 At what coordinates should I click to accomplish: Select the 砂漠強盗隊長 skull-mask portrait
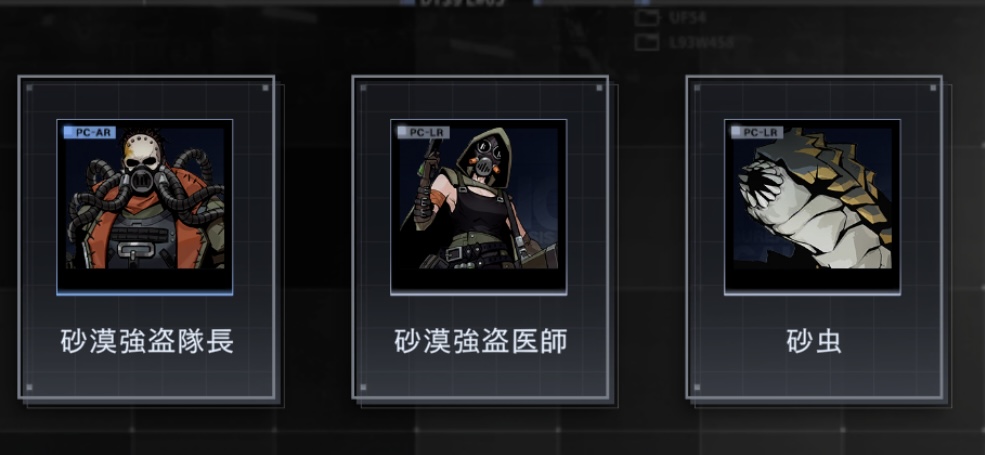(x=144, y=206)
